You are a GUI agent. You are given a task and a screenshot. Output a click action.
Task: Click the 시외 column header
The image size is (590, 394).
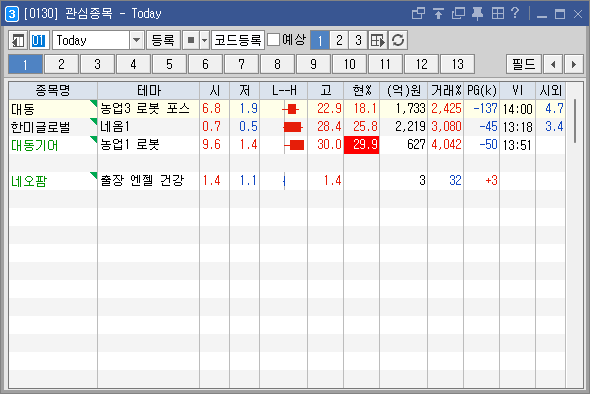(x=550, y=90)
